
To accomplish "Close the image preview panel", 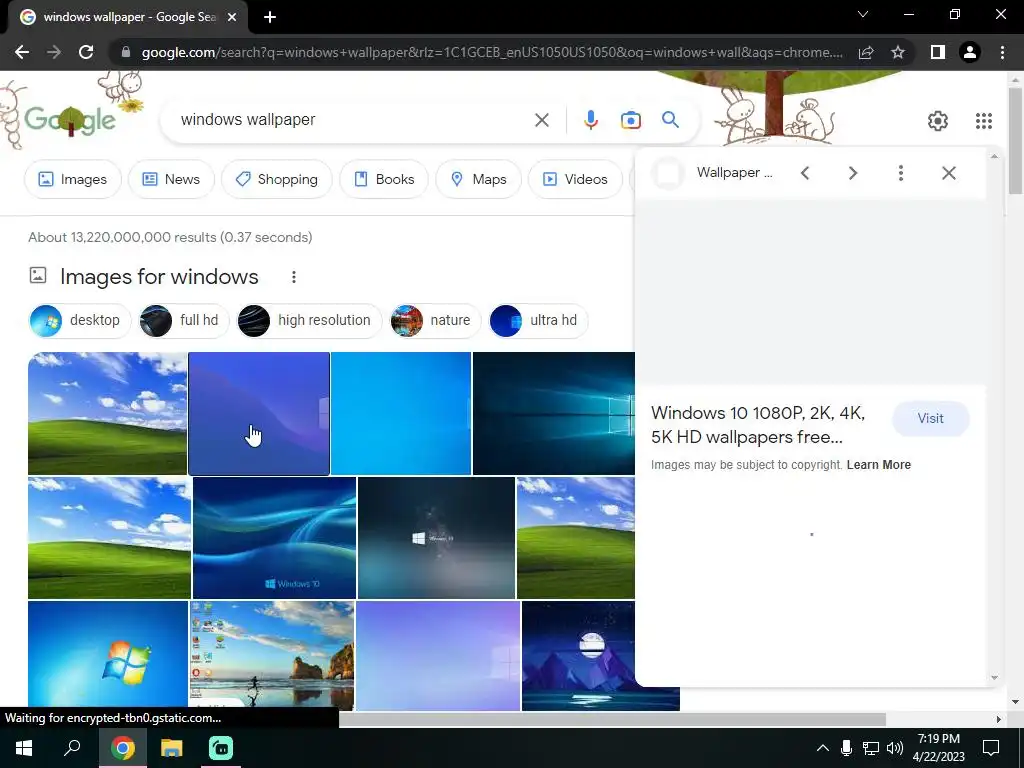I will [949, 173].
